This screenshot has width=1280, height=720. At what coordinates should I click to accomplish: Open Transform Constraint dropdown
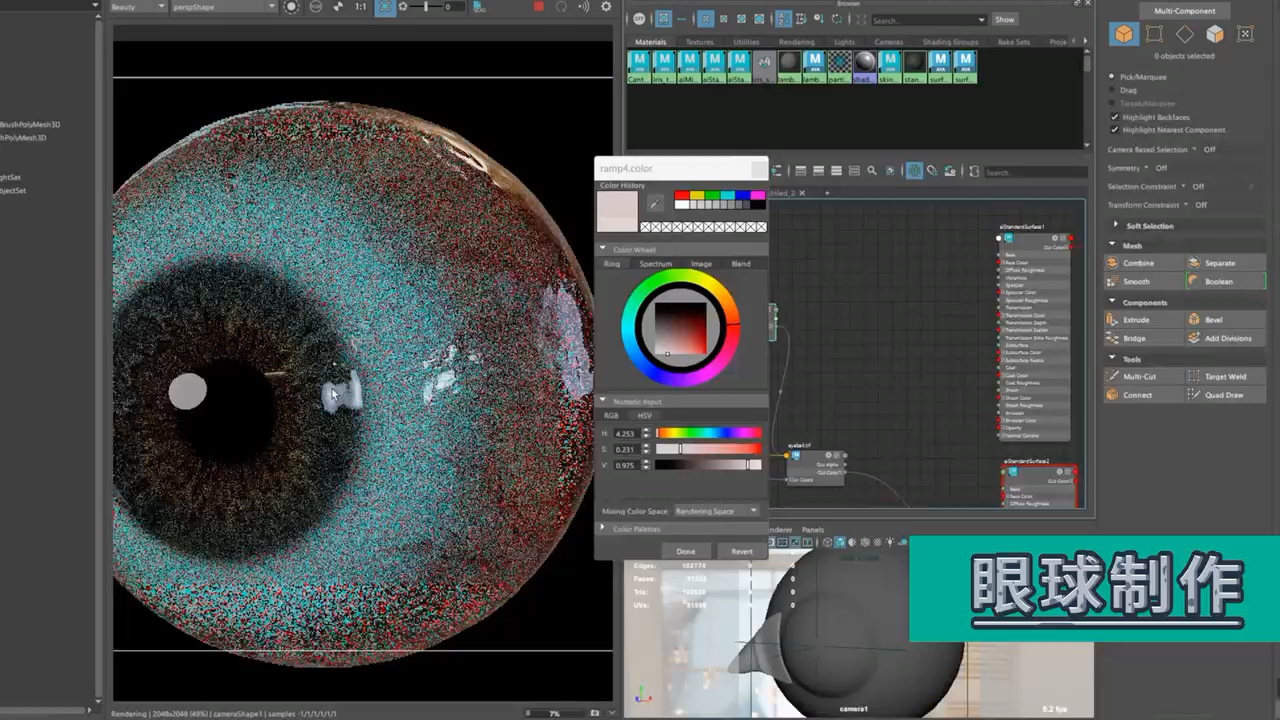pos(1186,205)
